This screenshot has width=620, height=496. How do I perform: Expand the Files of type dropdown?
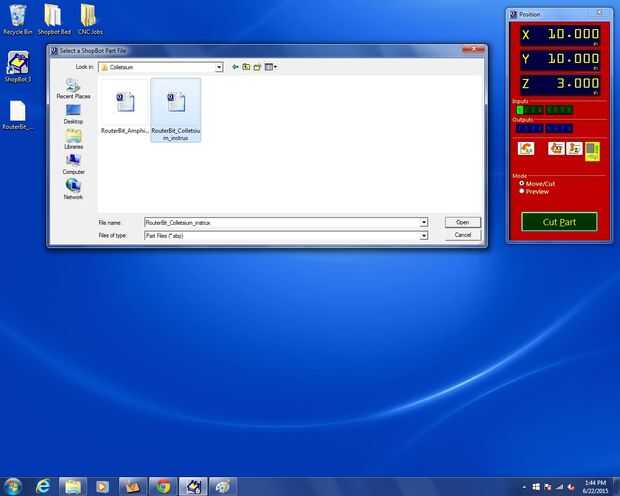click(x=423, y=236)
